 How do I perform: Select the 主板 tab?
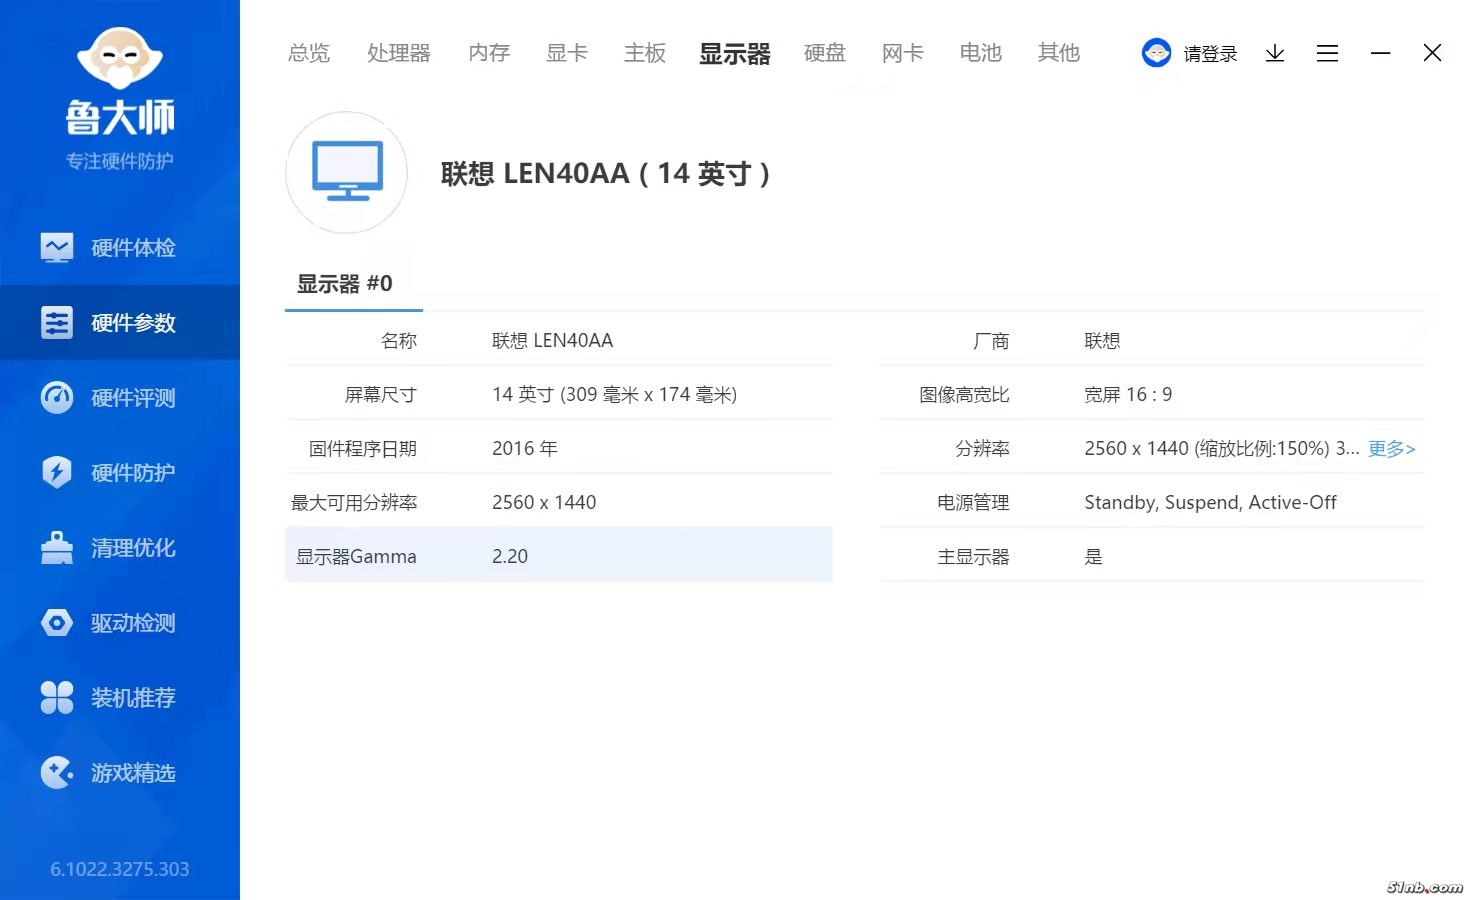pyautogui.click(x=645, y=53)
